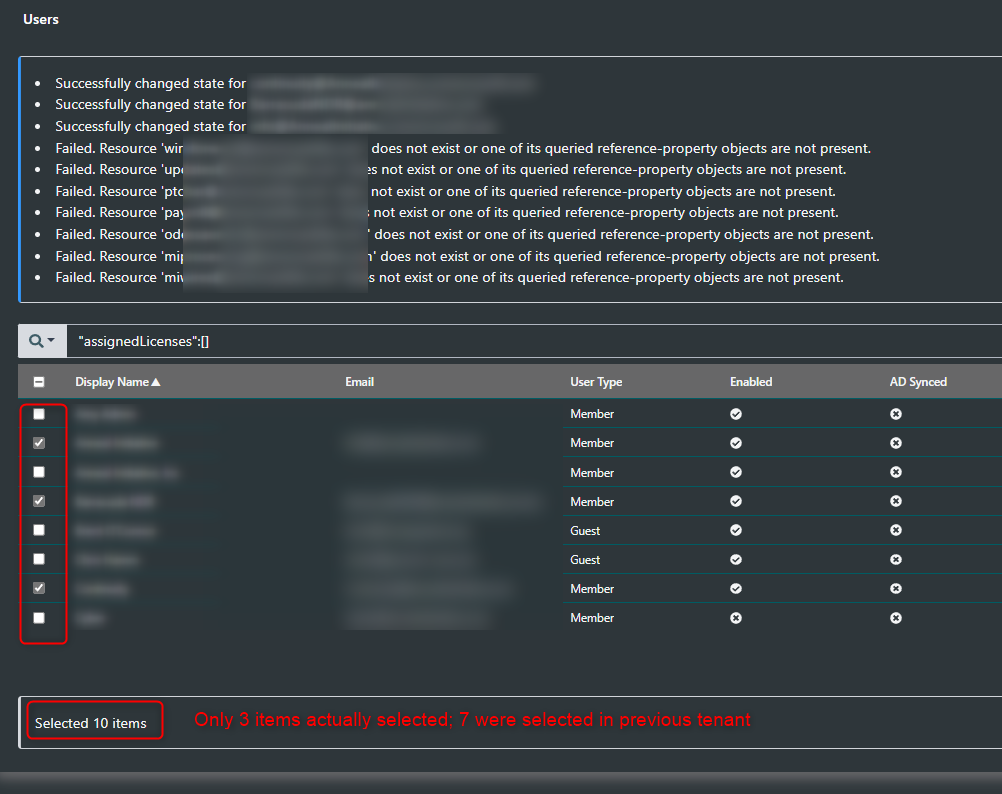
Task: Click the AD Synced icon on the second Guest row
Action: click(x=896, y=559)
